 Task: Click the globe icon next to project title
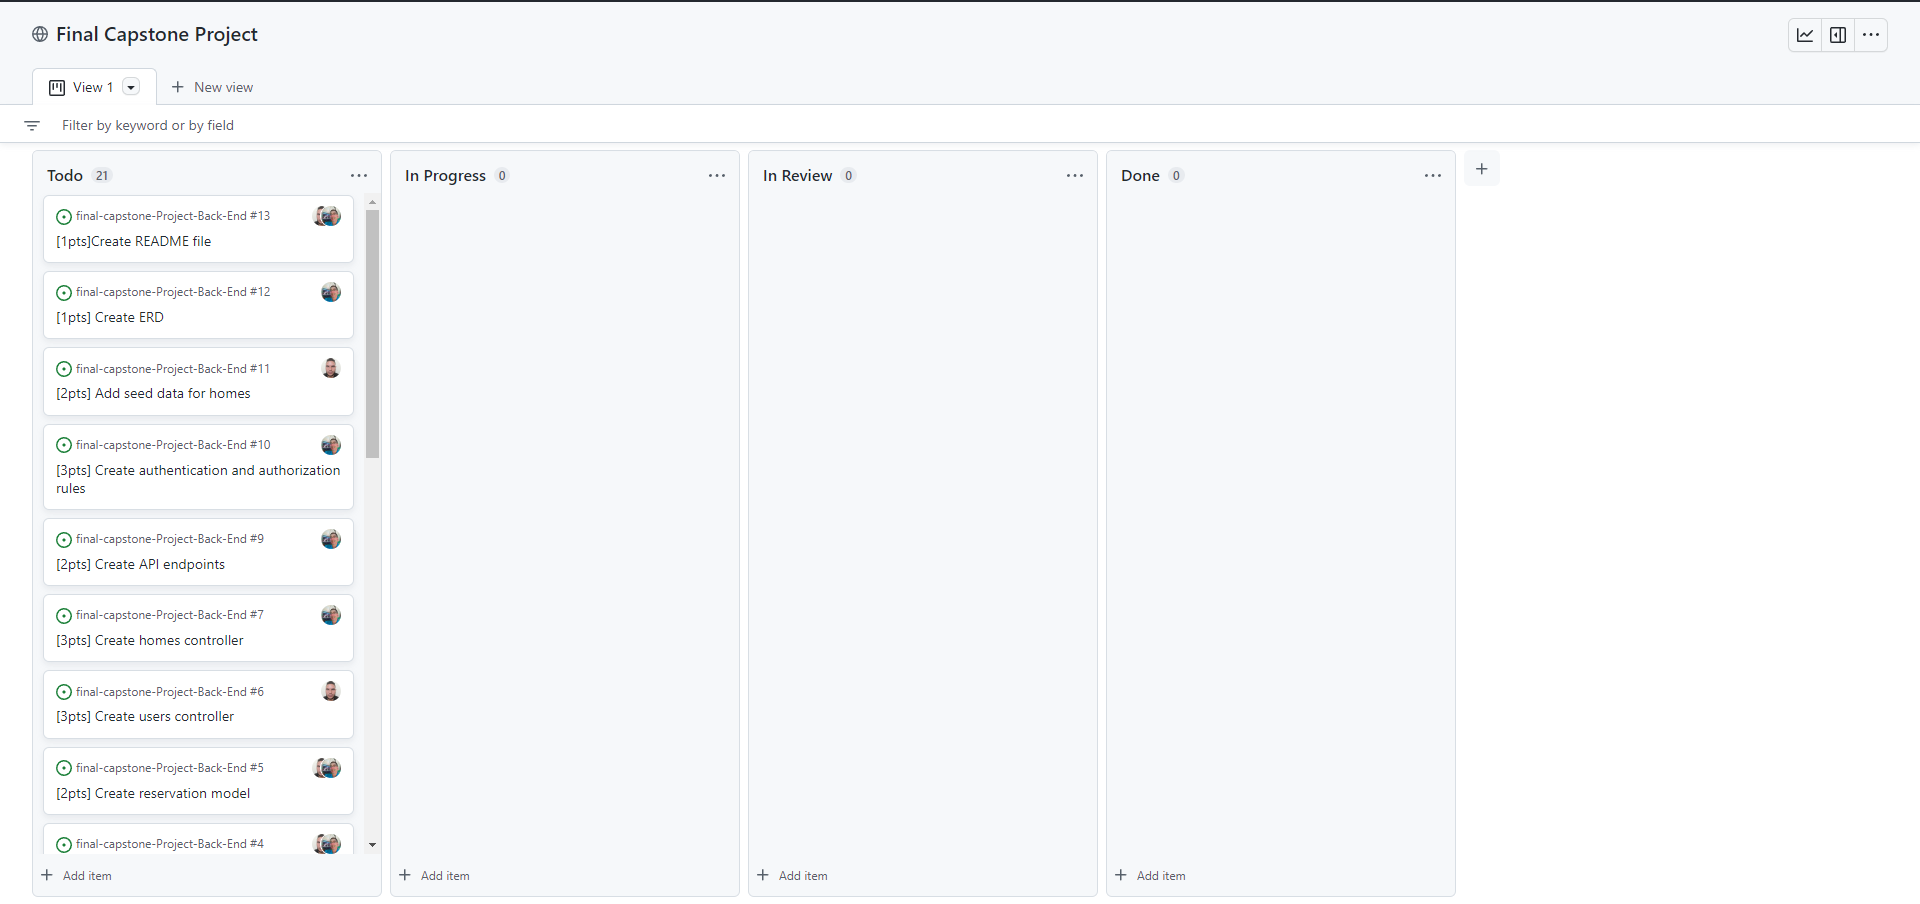[x=39, y=33]
